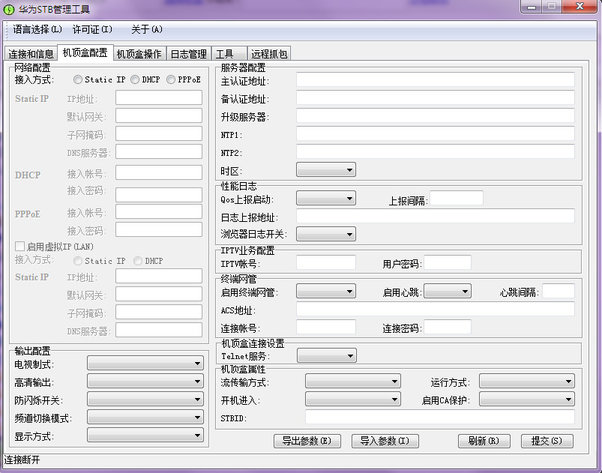
Task: Open the 浏览器日志开关 dropdown
Action: point(326,234)
